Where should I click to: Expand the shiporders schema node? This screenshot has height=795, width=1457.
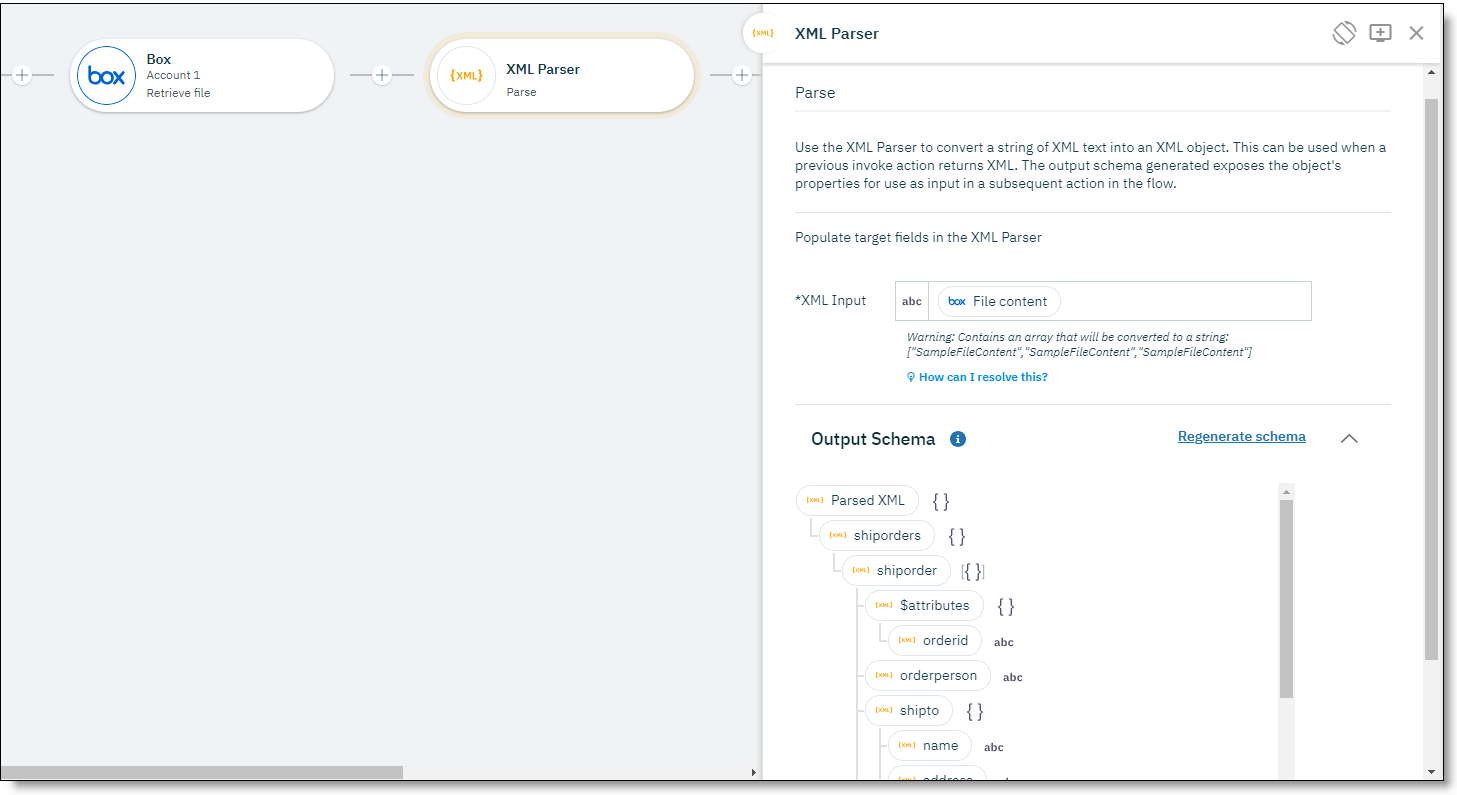[876, 535]
